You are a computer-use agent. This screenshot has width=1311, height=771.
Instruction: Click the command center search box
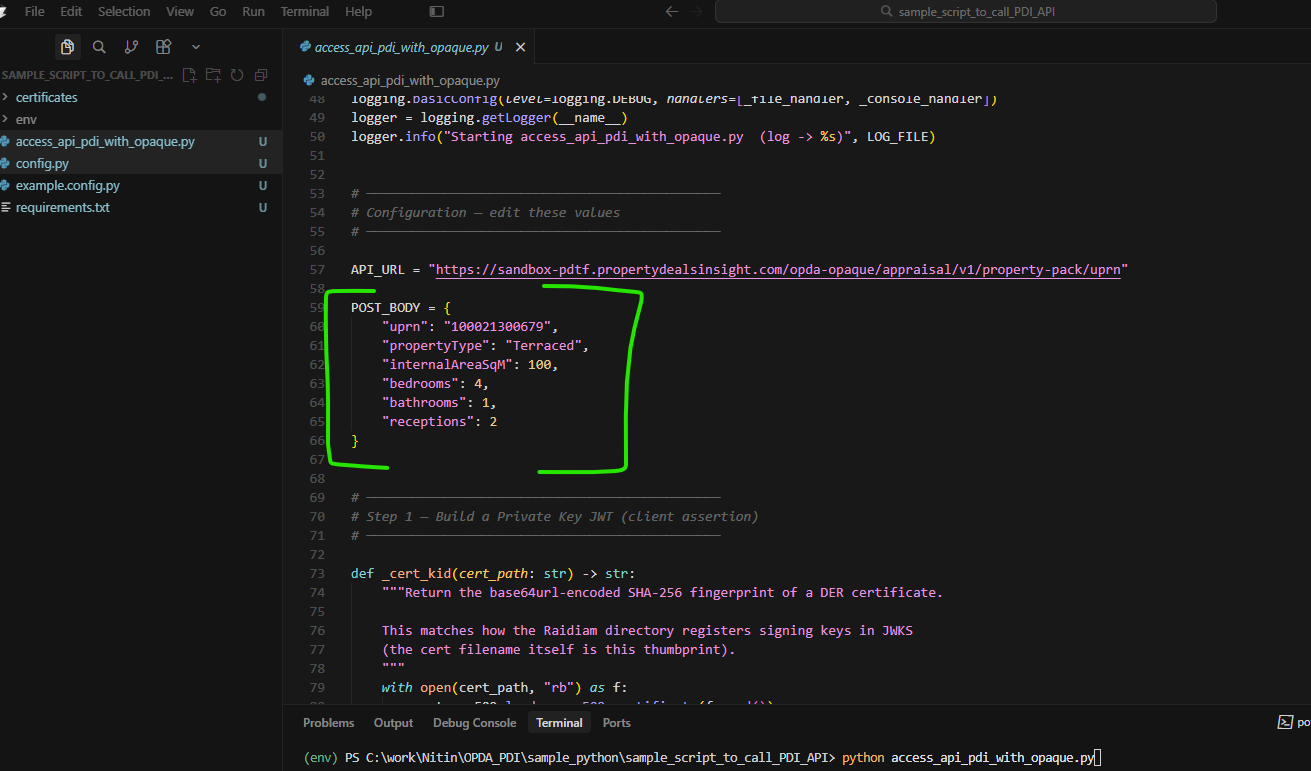(x=965, y=12)
